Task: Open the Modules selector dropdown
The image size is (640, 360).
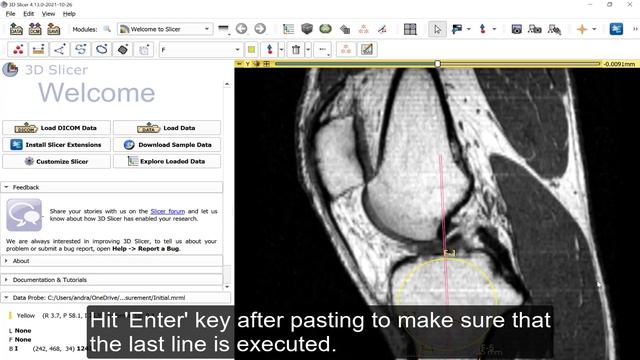Action: pos(165,29)
